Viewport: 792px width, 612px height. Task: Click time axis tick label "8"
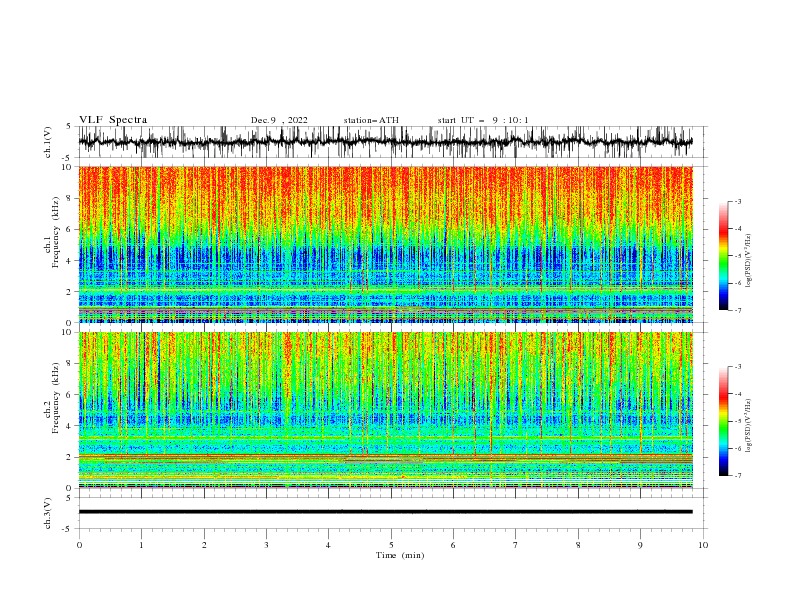pyautogui.click(x=578, y=545)
